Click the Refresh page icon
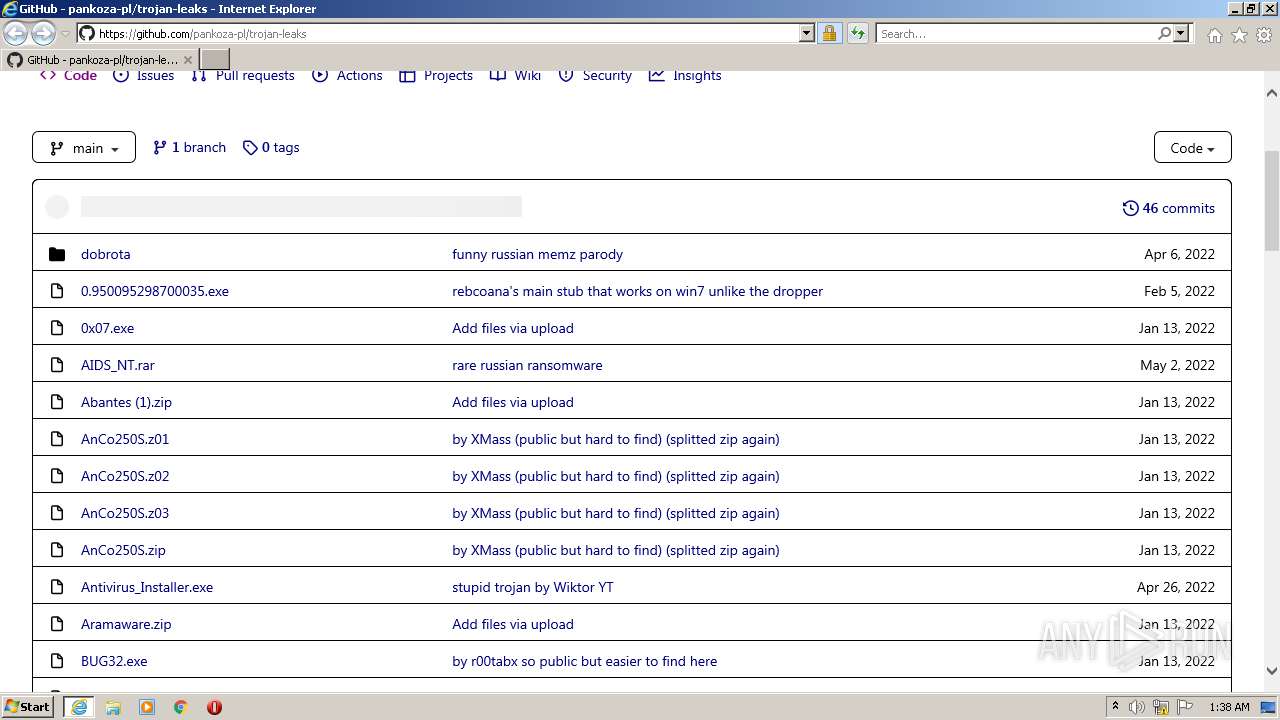Image resolution: width=1280 pixels, height=720 pixels. point(857,33)
